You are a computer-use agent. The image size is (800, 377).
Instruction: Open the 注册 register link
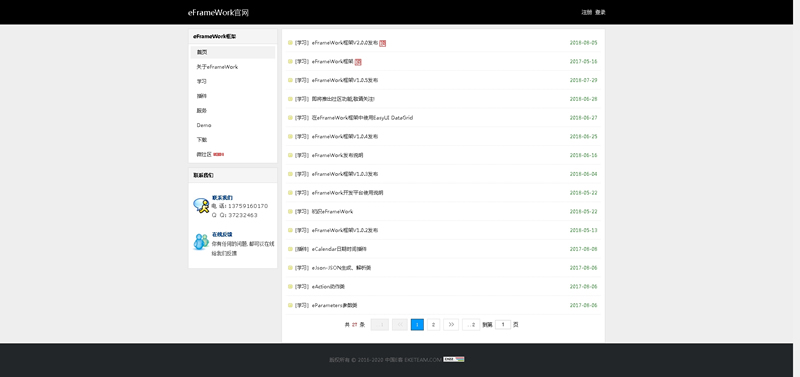pyautogui.click(x=587, y=12)
